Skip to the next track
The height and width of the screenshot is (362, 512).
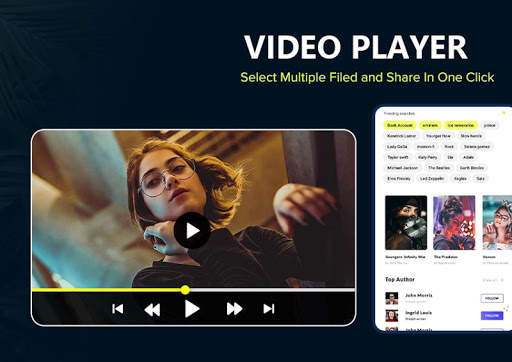click(x=269, y=309)
